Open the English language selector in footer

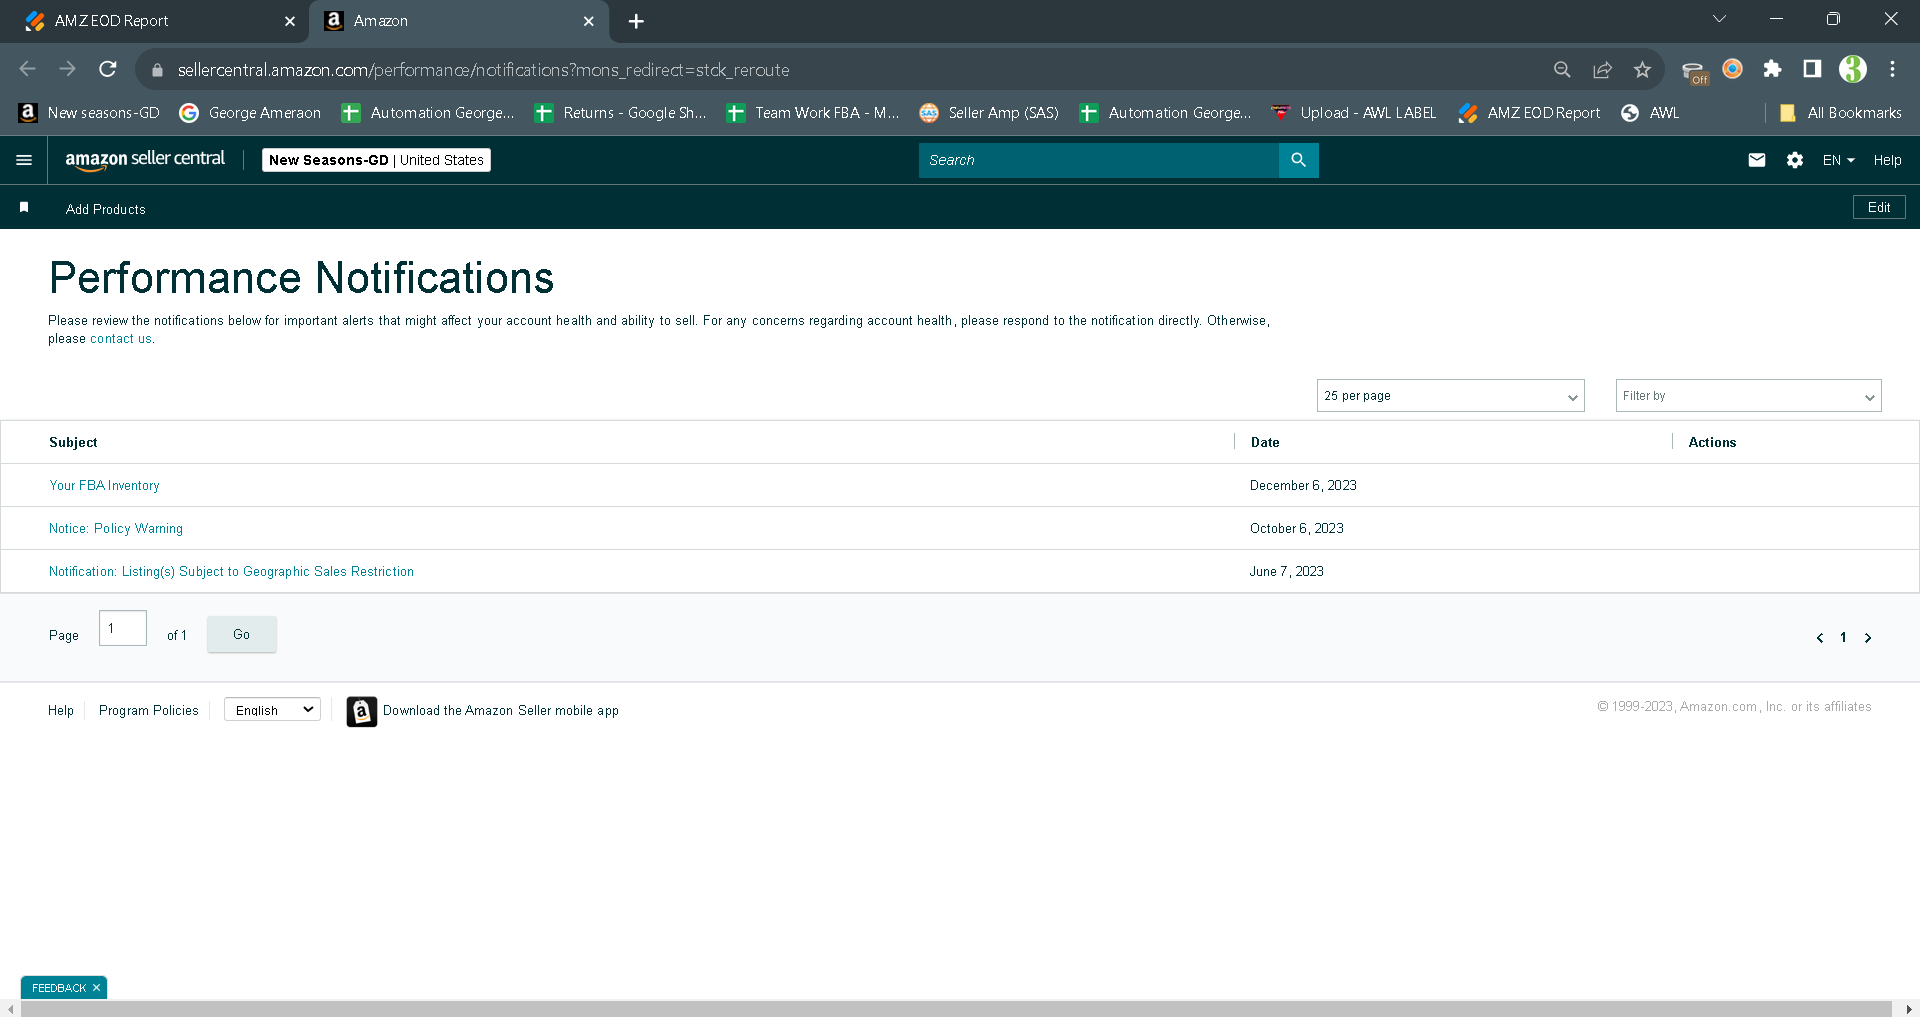point(272,710)
